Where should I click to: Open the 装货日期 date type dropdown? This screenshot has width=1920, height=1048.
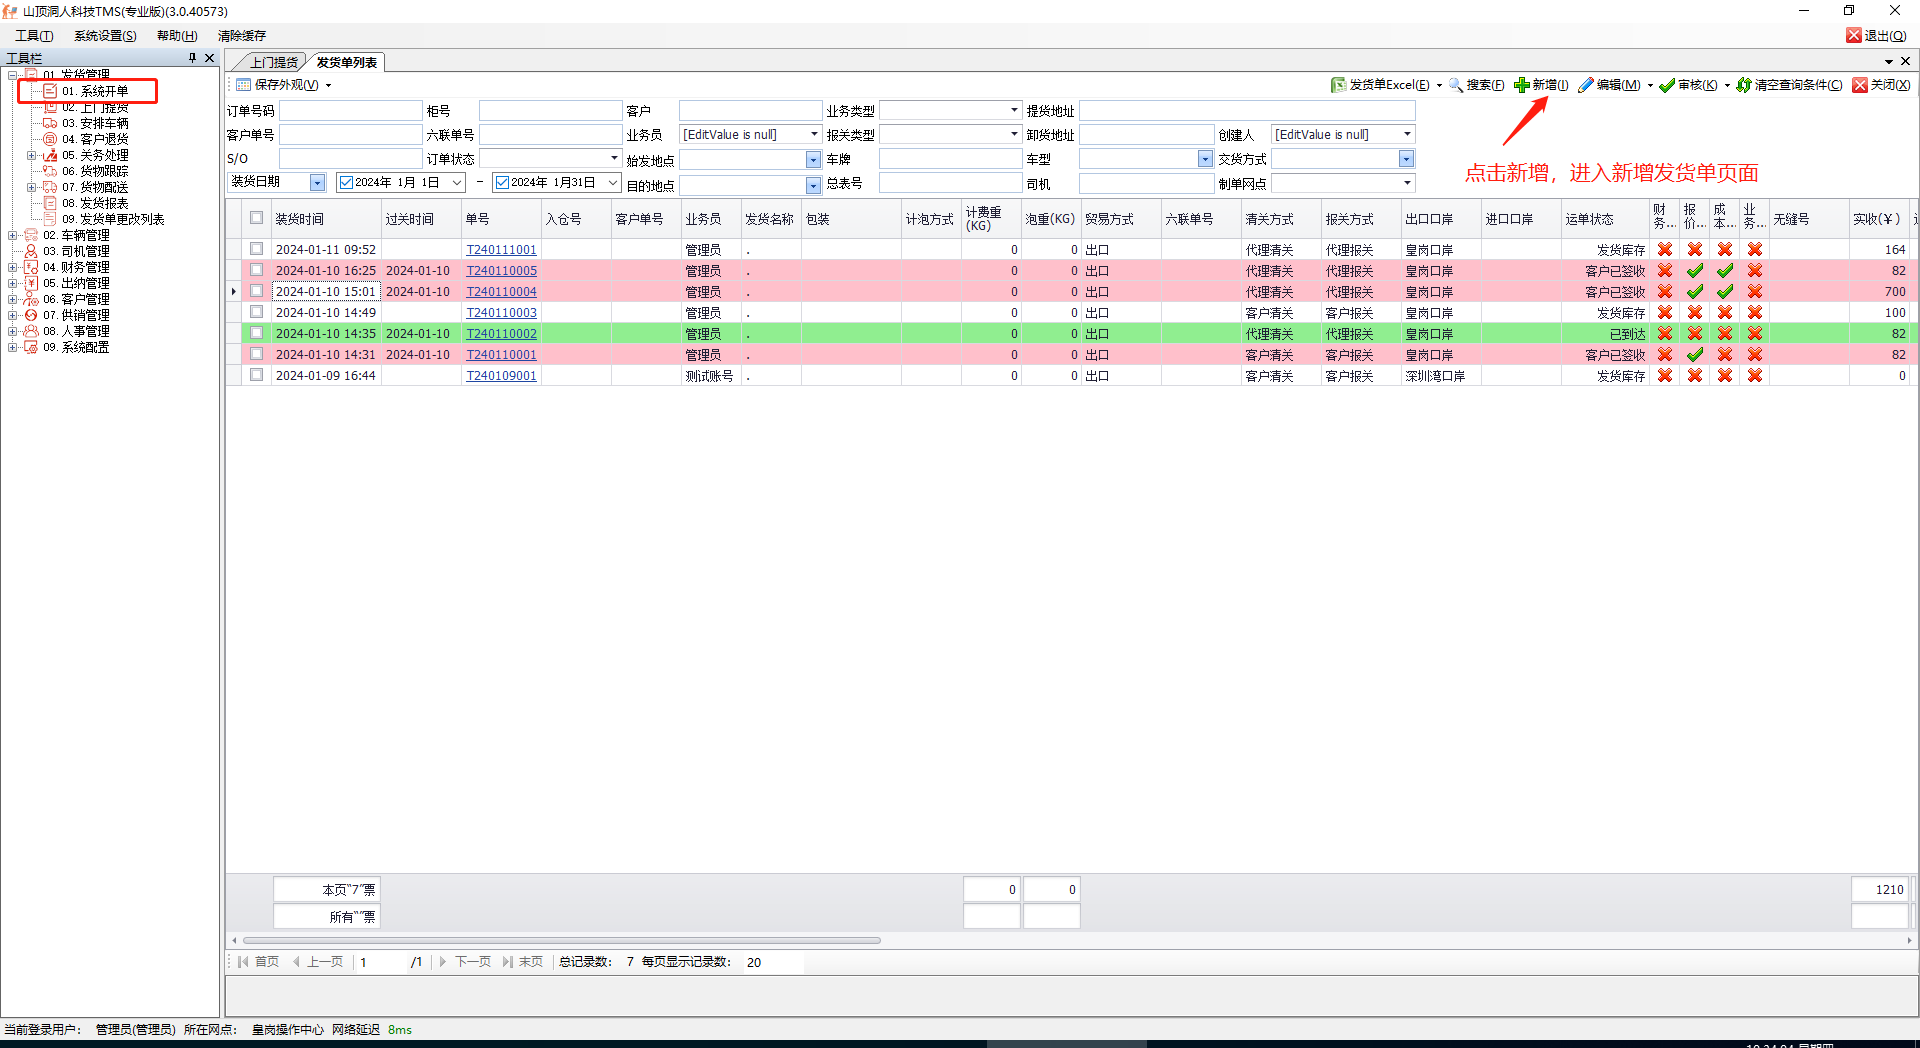(x=317, y=182)
